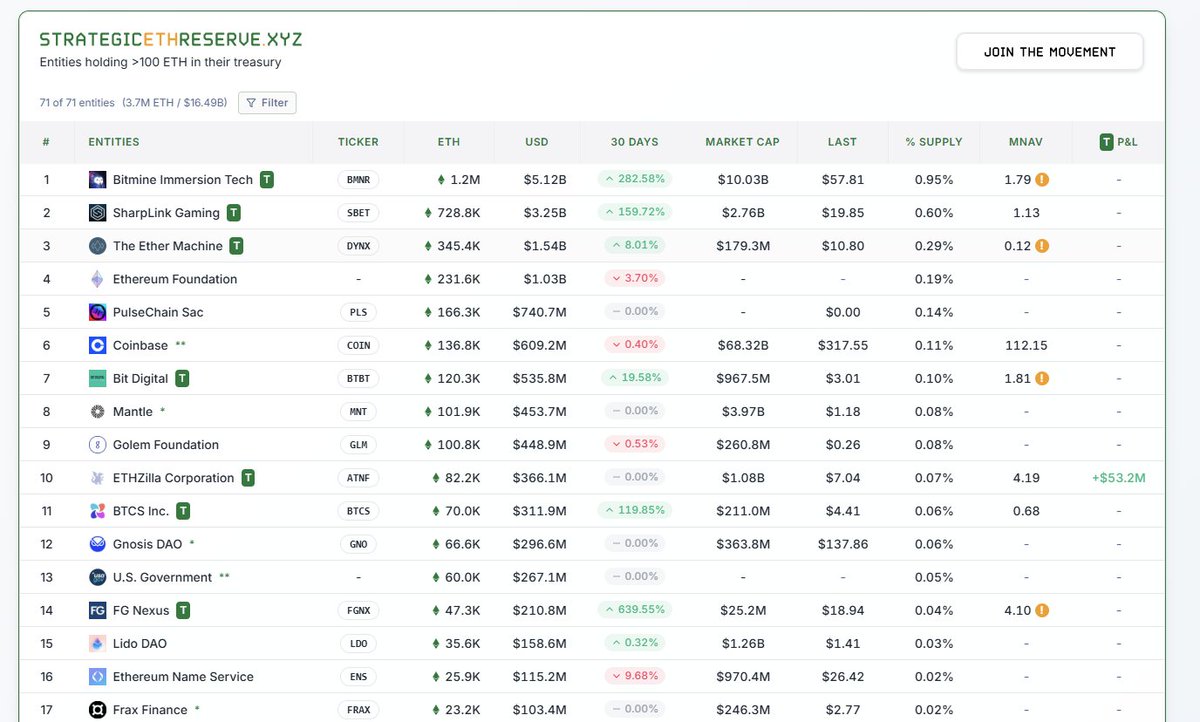Viewport: 1200px width, 722px height.
Task: Sort by the TICKER column header
Action: click(x=358, y=142)
